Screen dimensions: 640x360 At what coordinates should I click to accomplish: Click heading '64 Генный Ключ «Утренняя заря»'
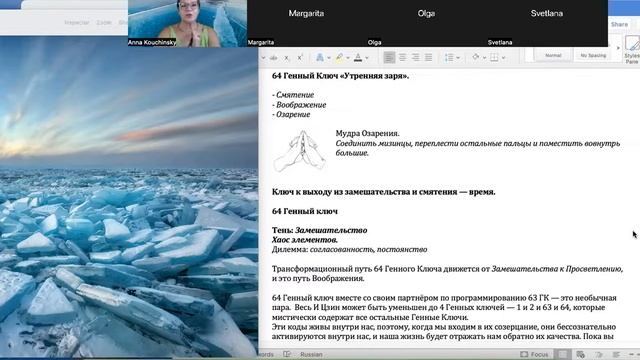pos(340,76)
